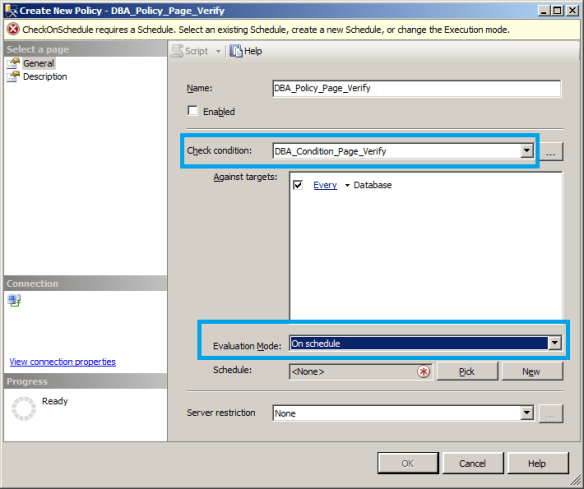Maximize the Create New Policy window
Image resolution: width=584 pixels, height=489 pixels.
click(x=557, y=11)
